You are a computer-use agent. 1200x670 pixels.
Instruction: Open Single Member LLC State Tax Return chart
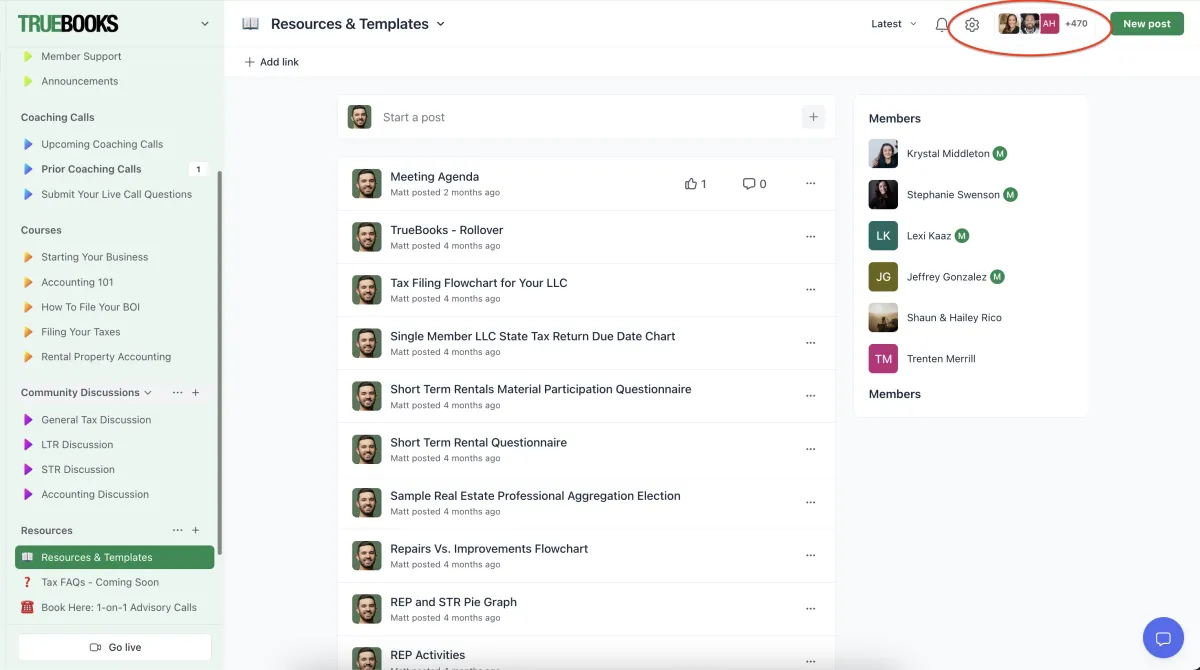533,336
